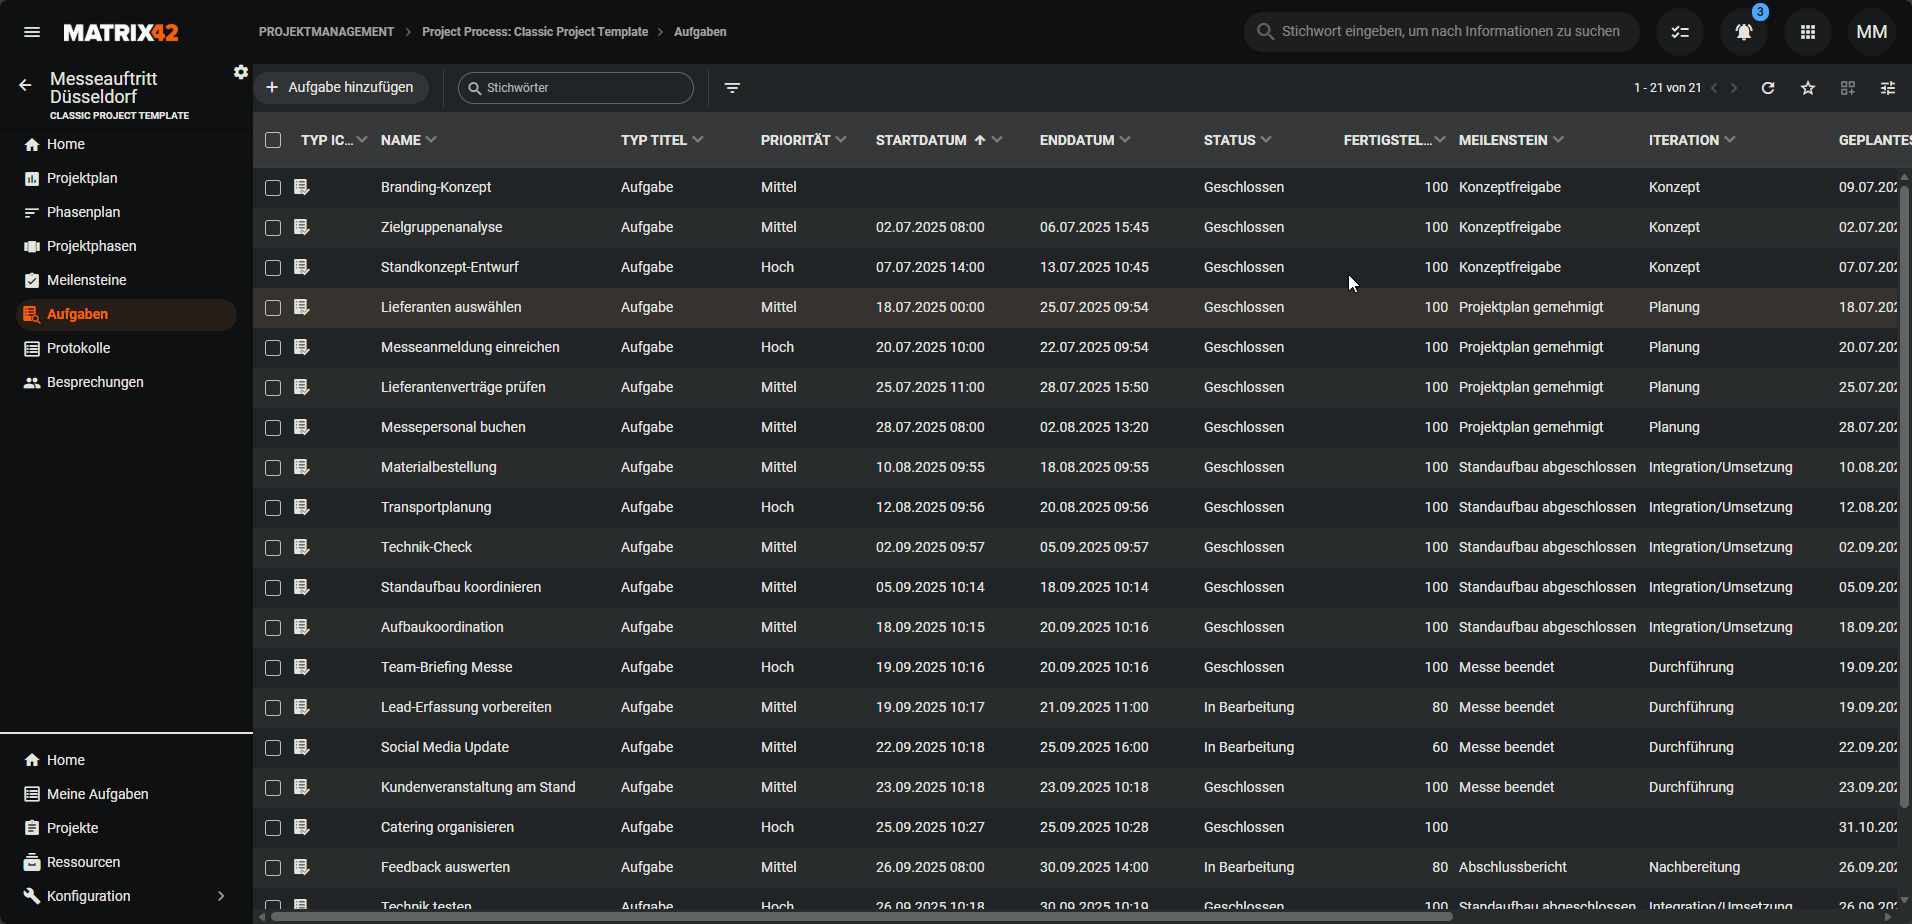Follow the Projektmanagement breadcrumb link
This screenshot has height=924, width=1912.
(326, 32)
